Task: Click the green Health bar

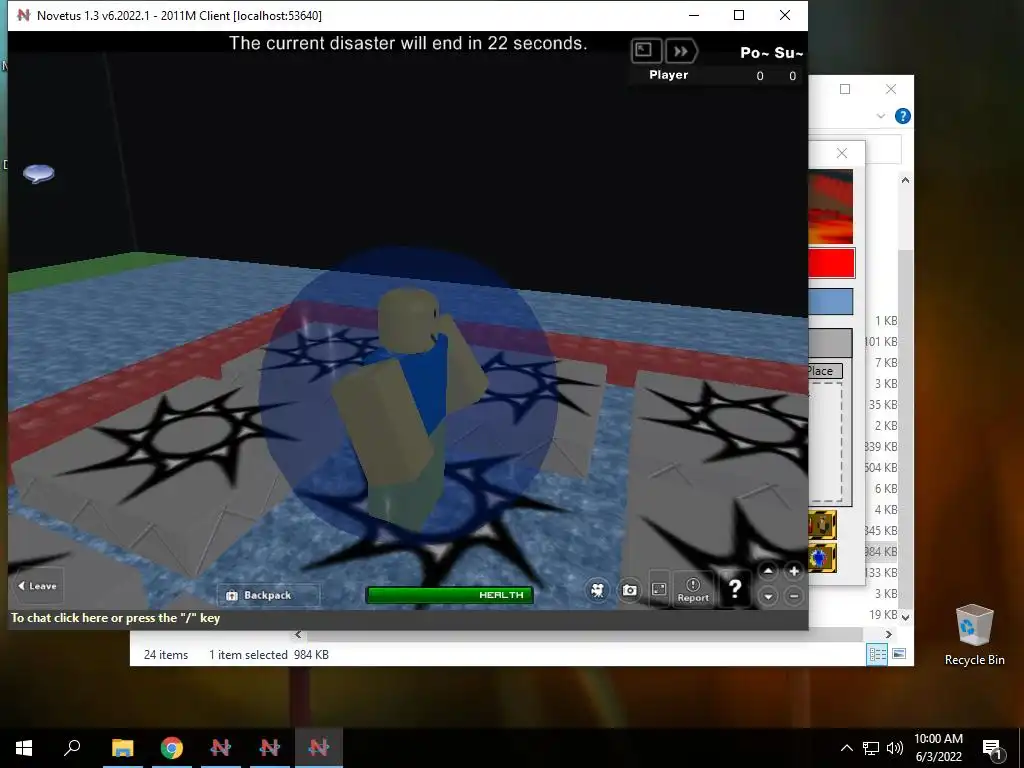Action: (x=450, y=595)
